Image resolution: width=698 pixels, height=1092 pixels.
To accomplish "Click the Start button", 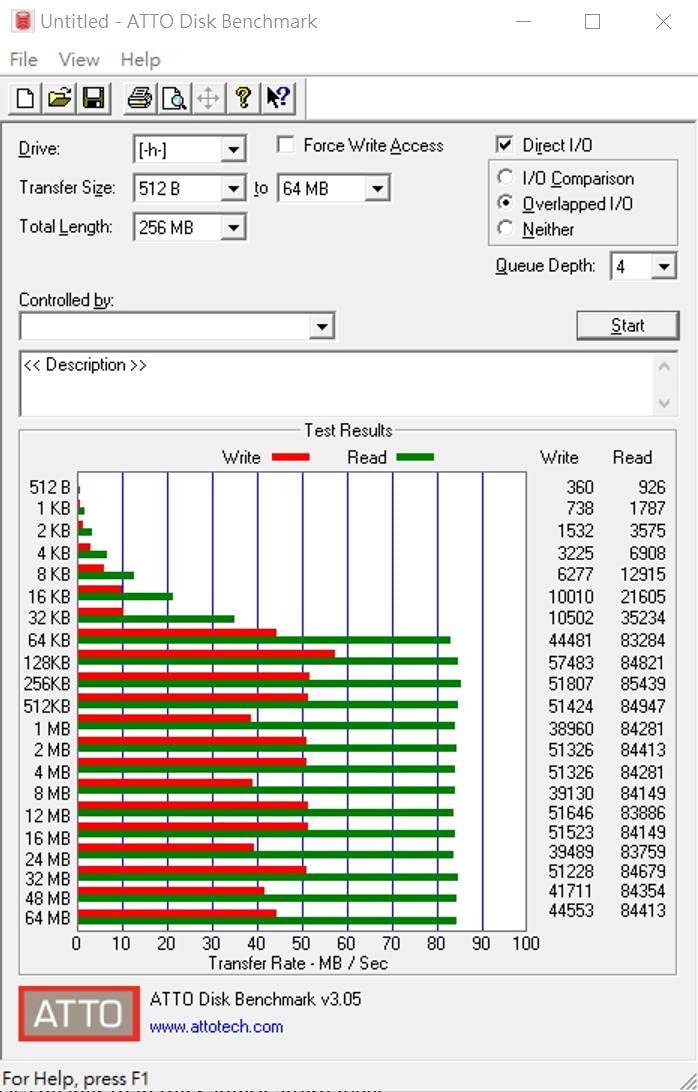I will [x=628, y=325].
